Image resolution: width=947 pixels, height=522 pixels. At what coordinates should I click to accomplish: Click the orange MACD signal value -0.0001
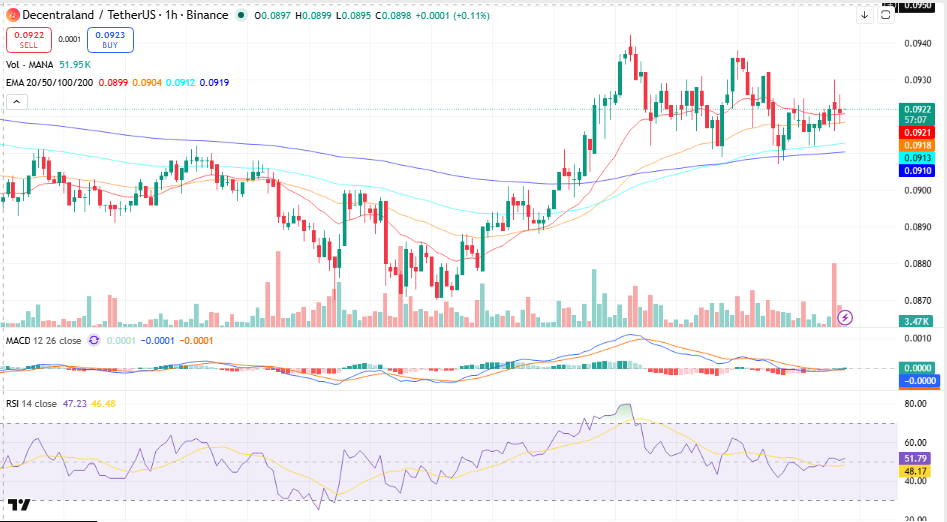196,341
